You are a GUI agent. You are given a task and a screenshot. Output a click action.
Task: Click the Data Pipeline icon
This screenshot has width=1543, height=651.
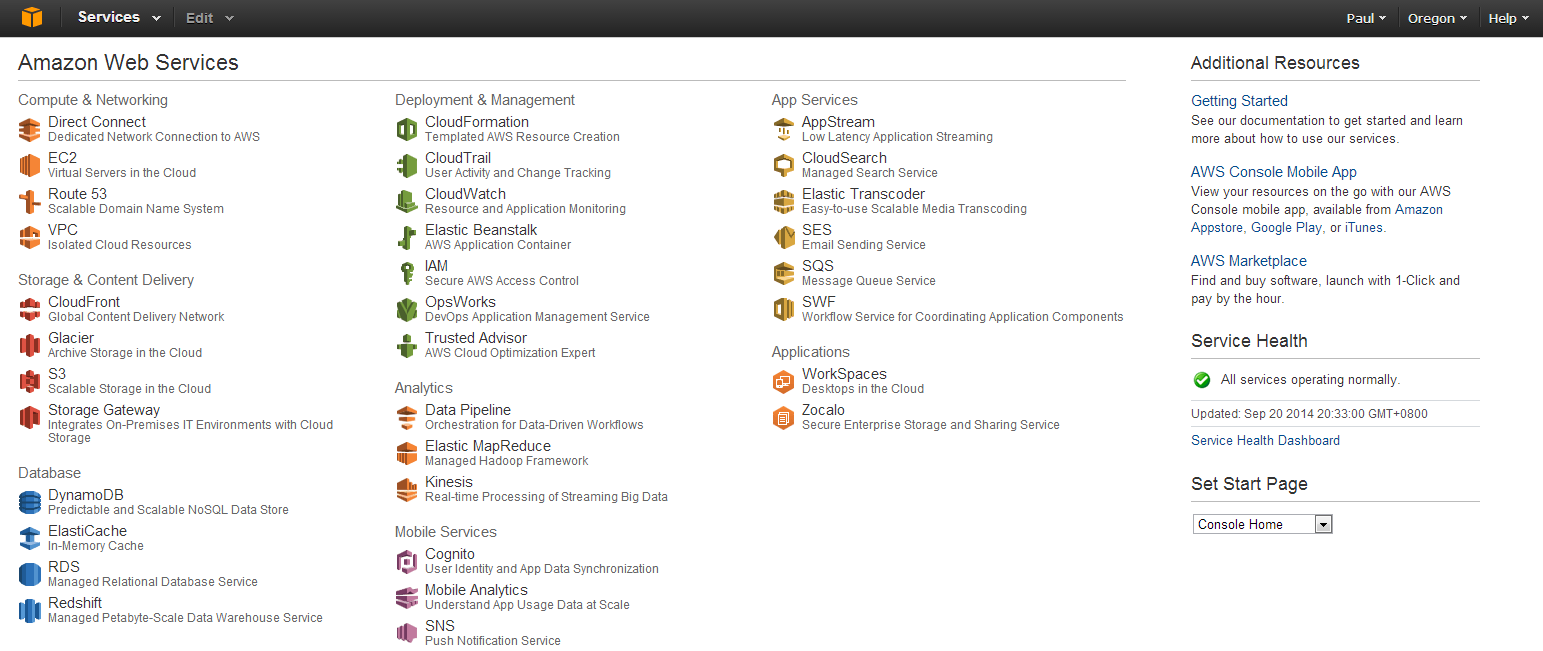(x=407, y=418)
